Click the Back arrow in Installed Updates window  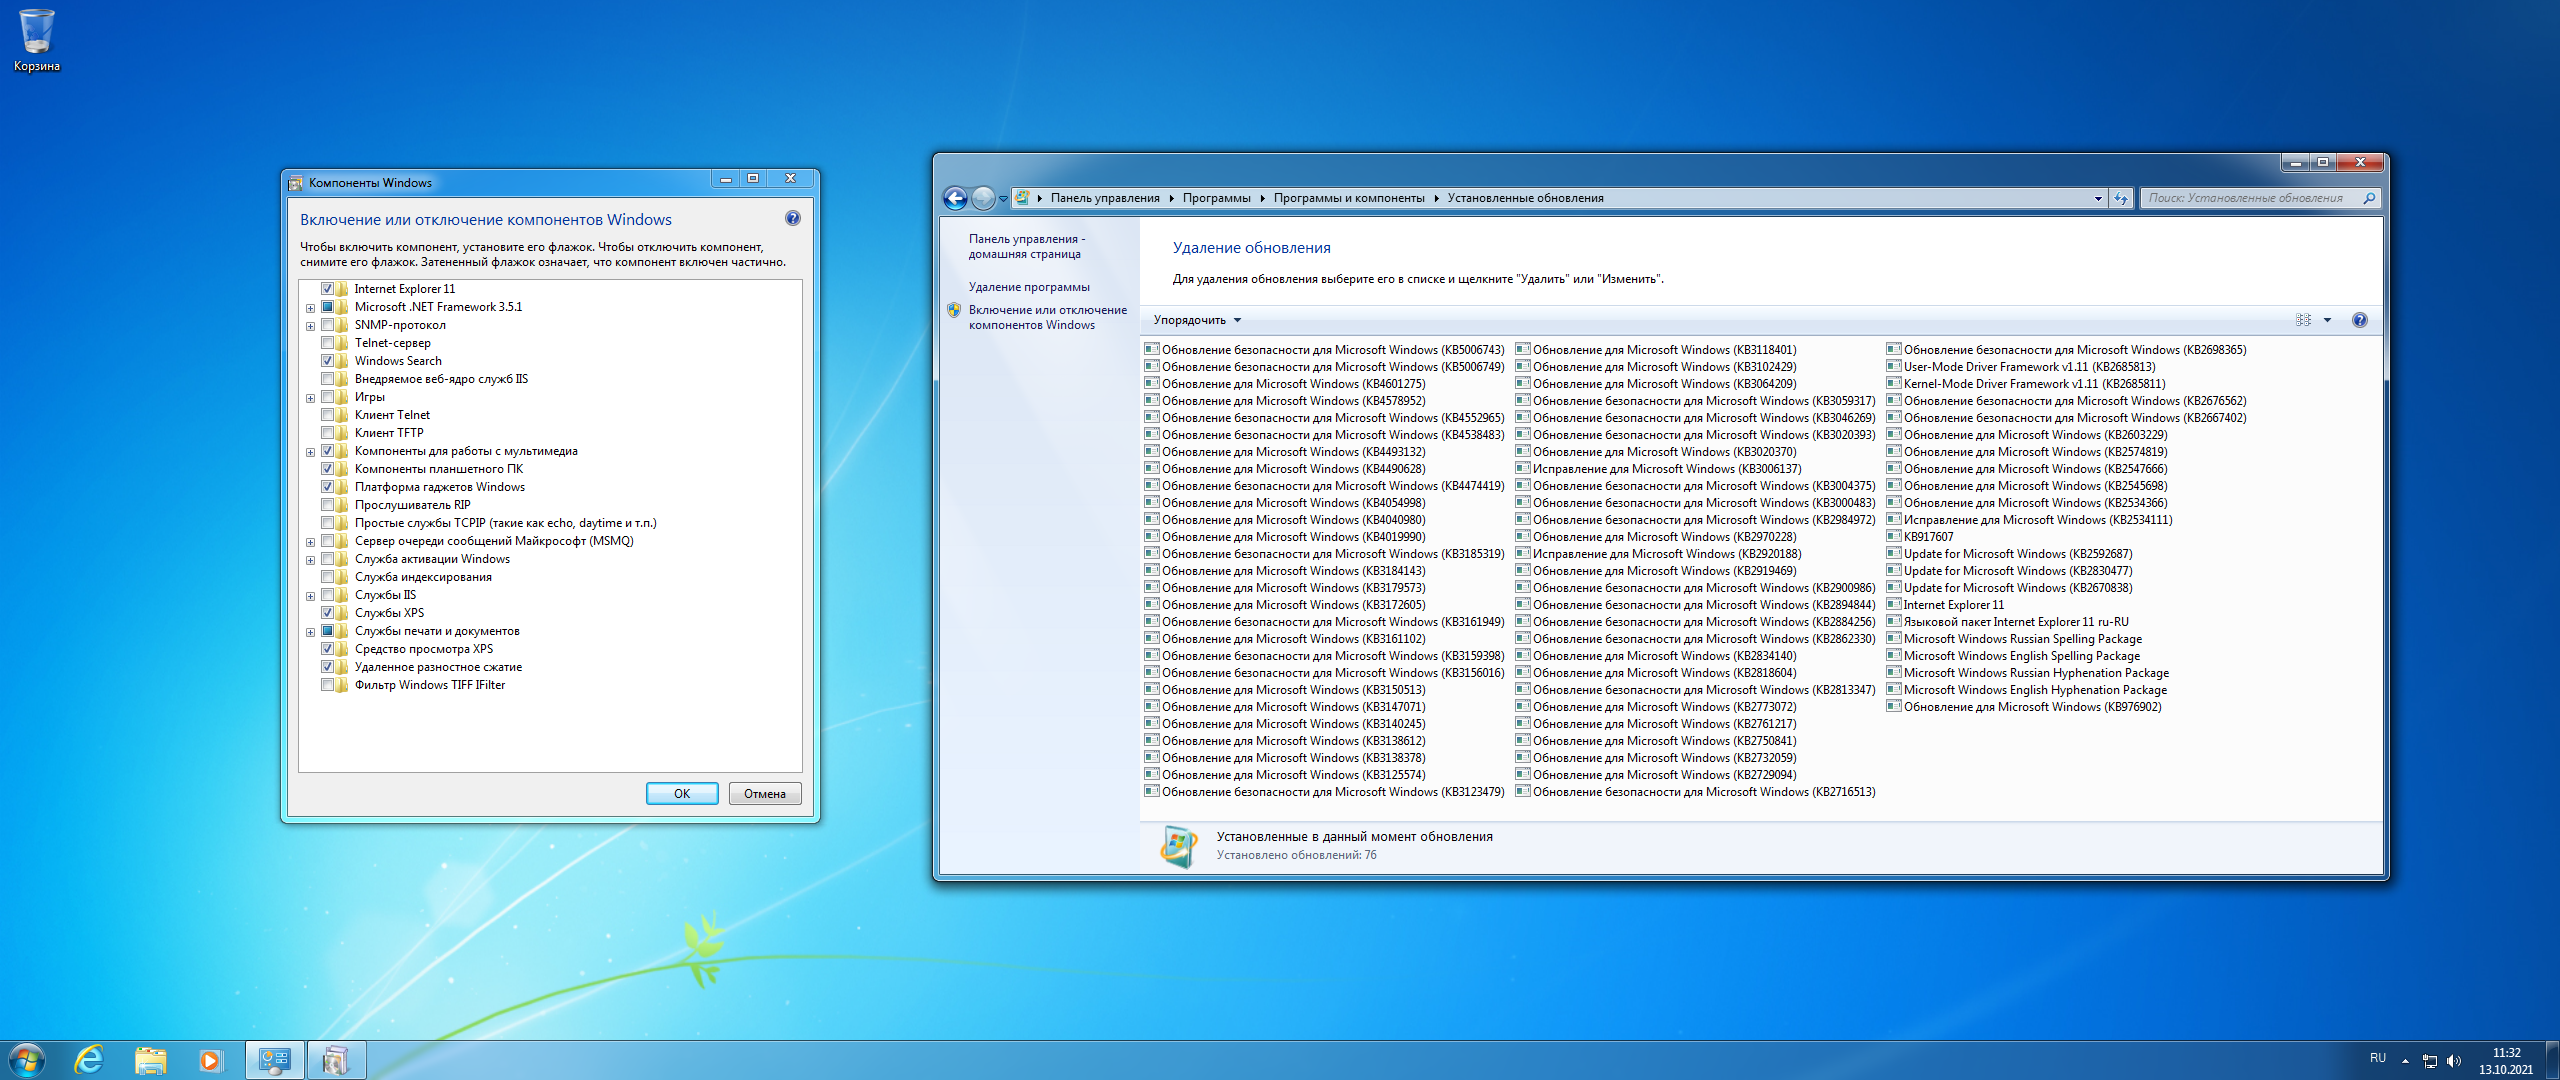pyautogui.click(x=956, y=198)
